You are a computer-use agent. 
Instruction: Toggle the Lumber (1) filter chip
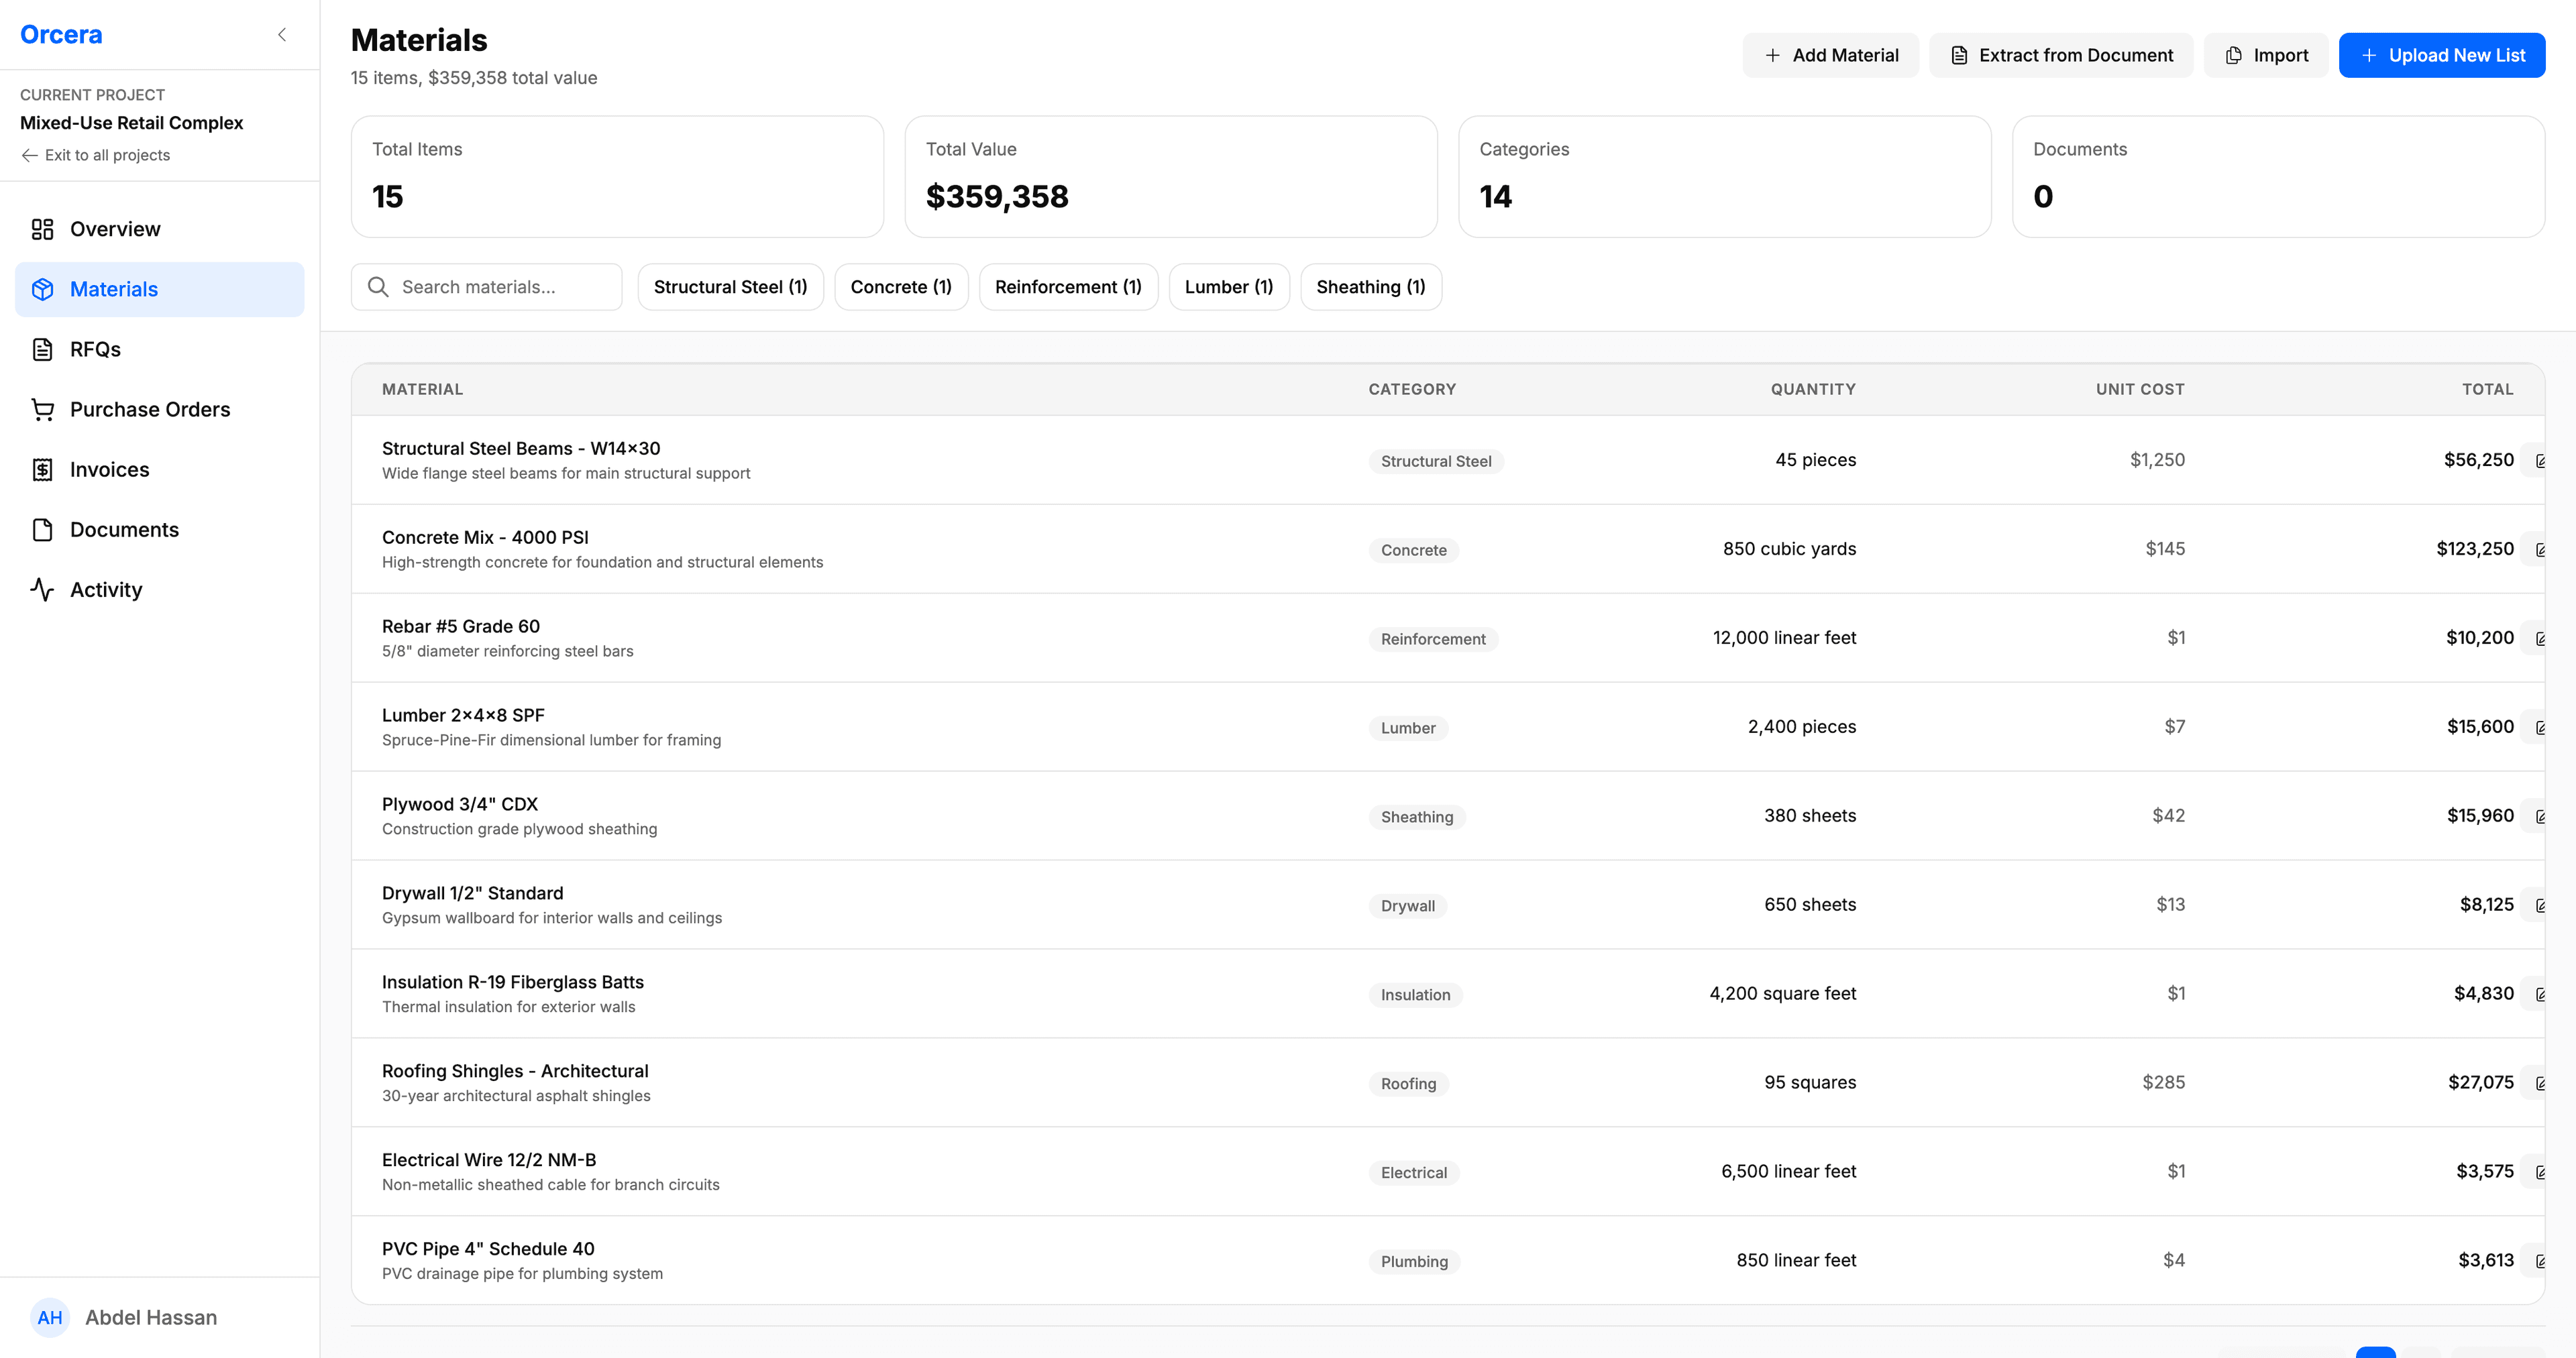click(x=1228, y=287)
